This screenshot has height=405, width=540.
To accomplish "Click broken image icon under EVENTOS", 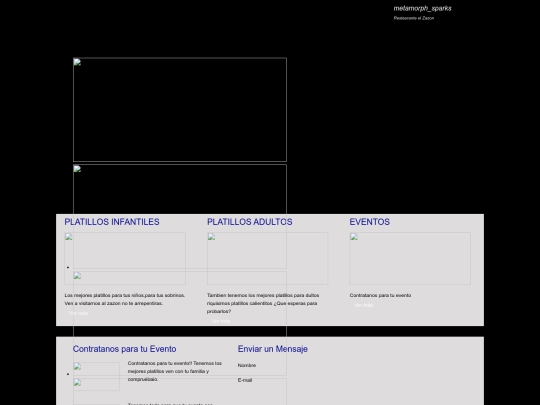I will click(354, 237).
